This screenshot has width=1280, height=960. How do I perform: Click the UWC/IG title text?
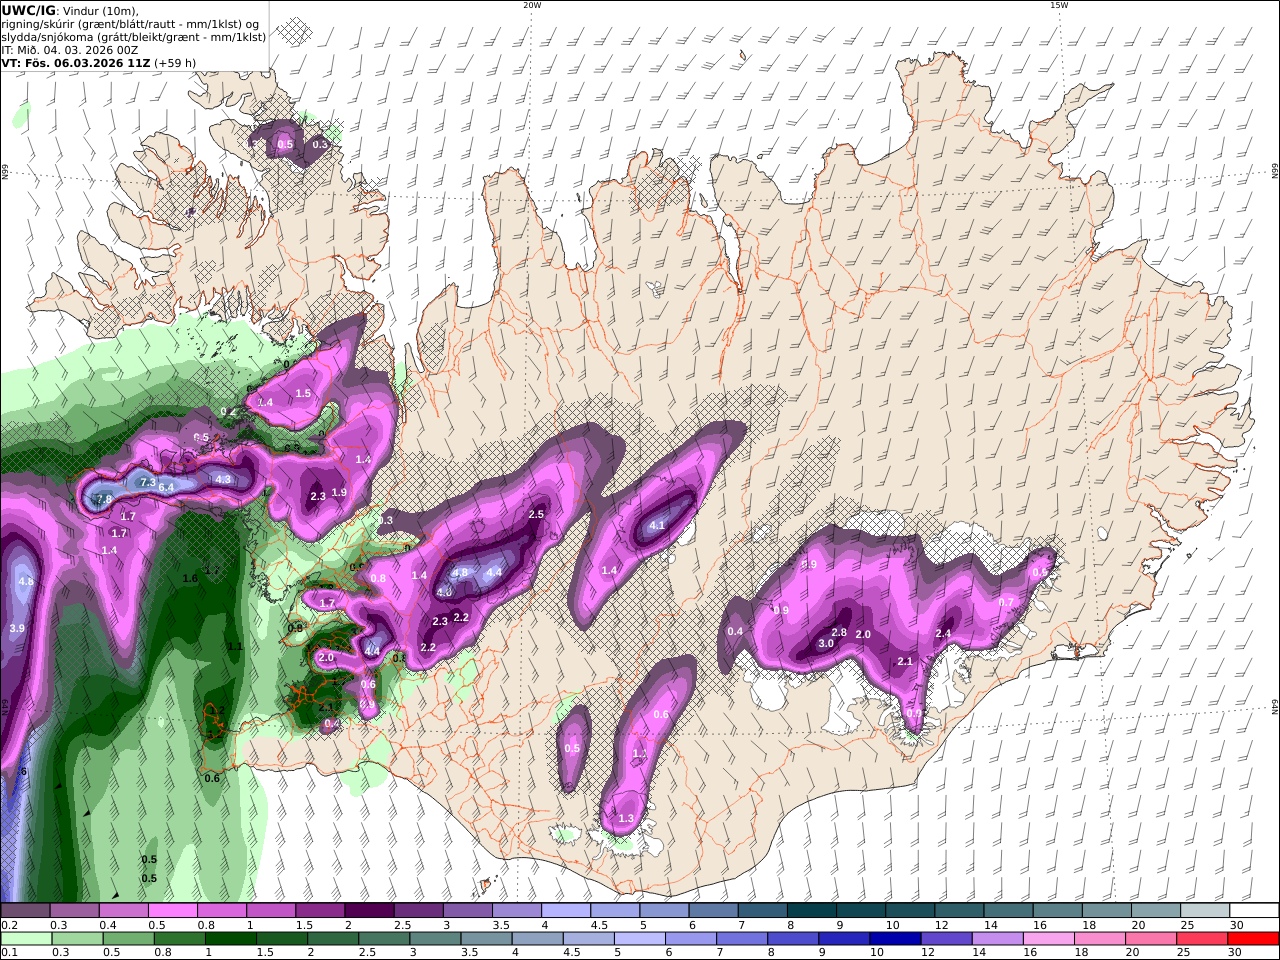[x=28, y=11]
